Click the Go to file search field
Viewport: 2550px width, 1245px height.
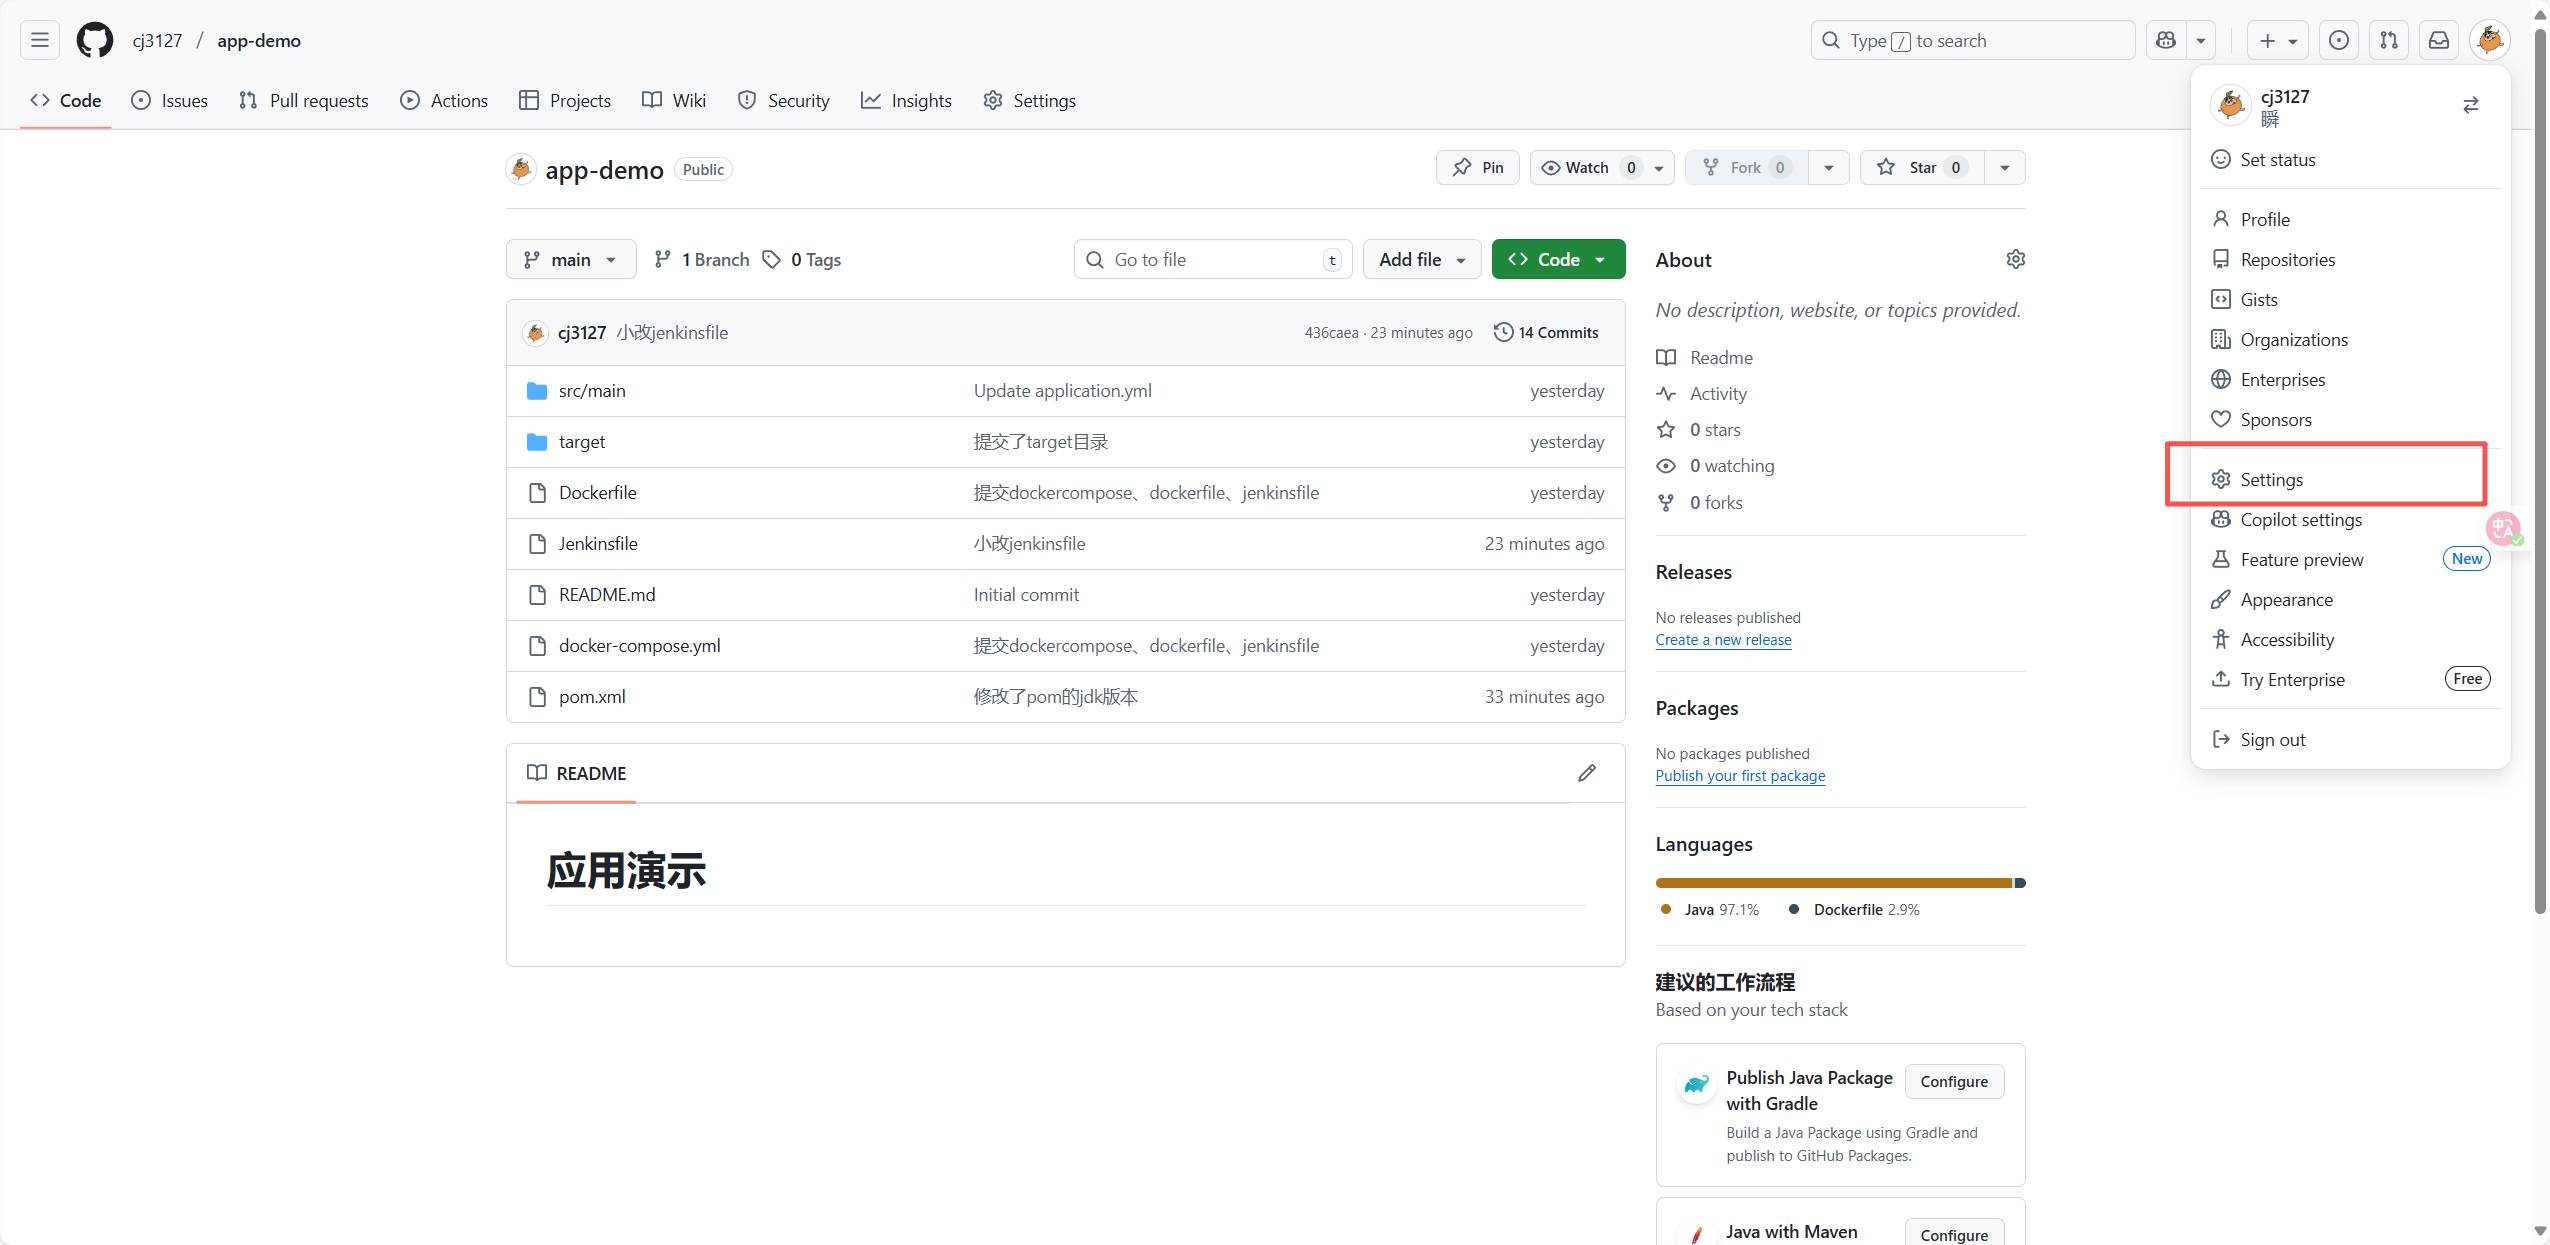coord(1213,259)
